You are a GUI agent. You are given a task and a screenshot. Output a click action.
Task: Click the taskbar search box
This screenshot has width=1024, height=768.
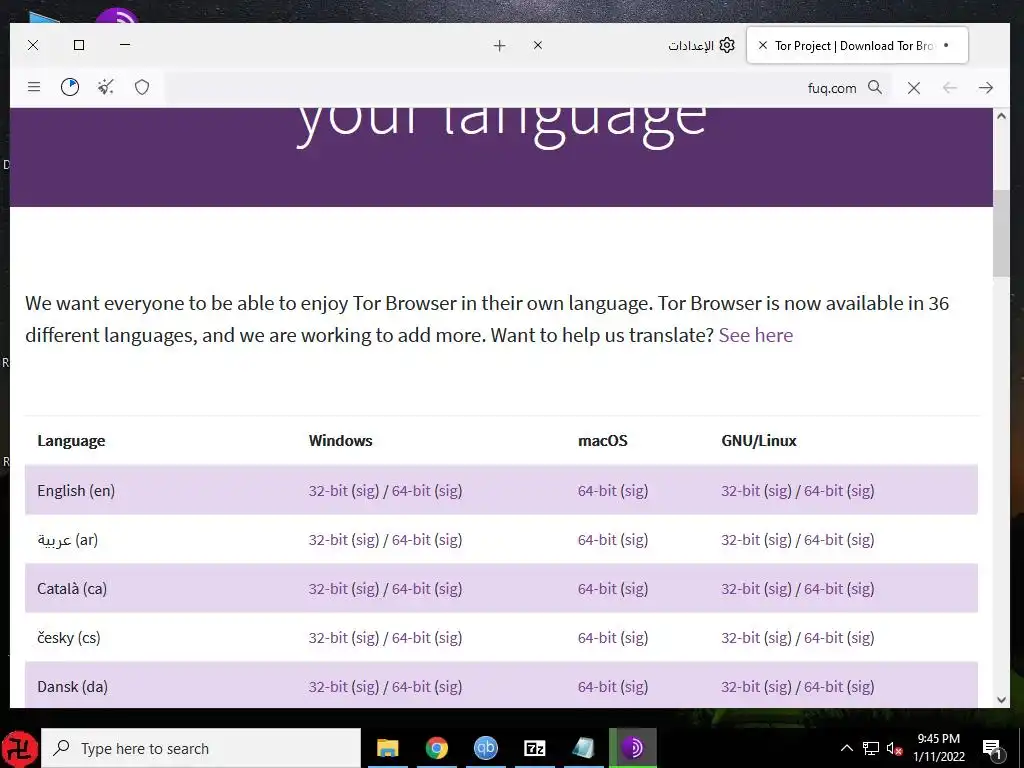201,748
